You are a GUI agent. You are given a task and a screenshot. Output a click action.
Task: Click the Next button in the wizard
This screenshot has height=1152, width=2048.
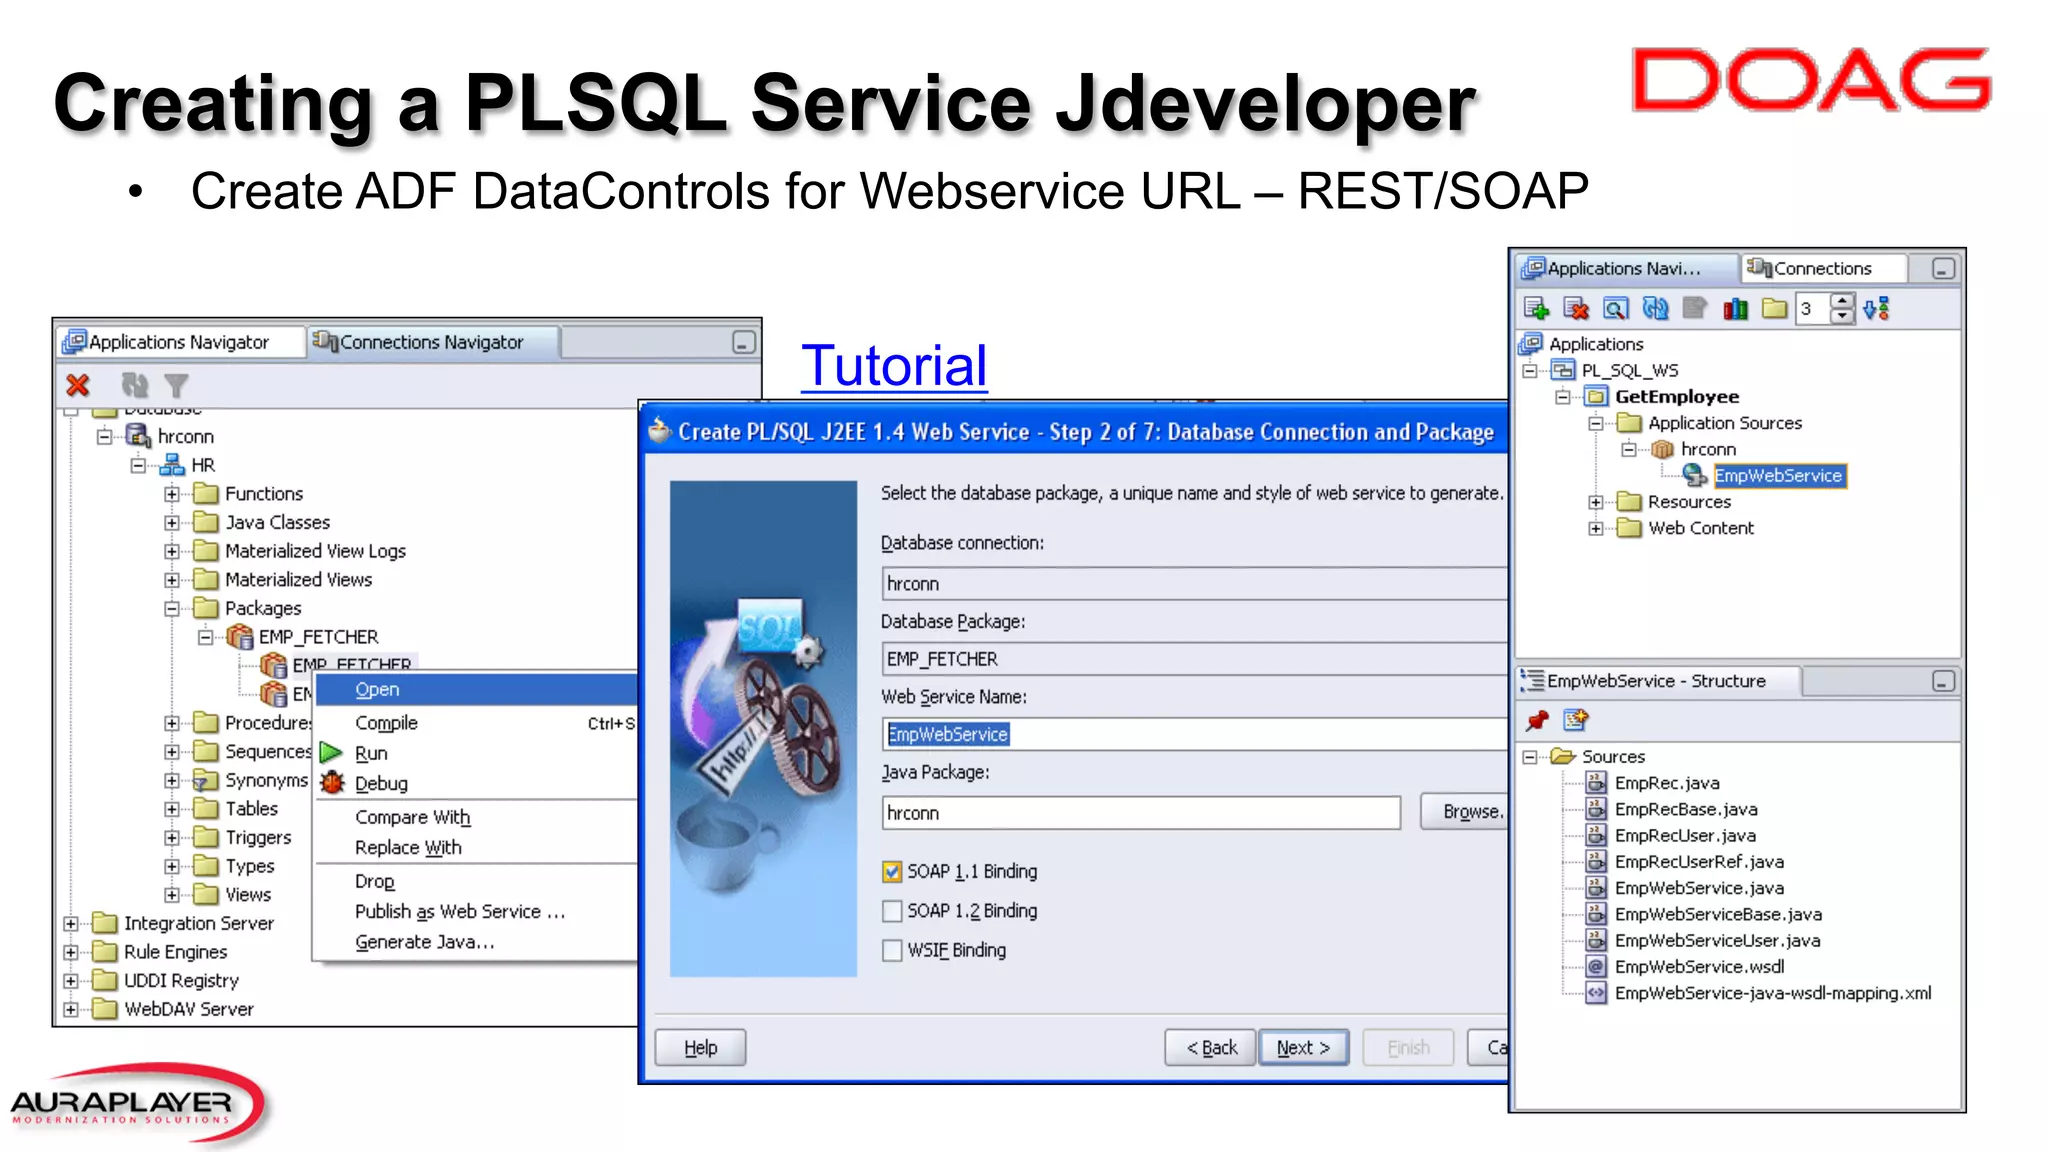point(1303,1048)
